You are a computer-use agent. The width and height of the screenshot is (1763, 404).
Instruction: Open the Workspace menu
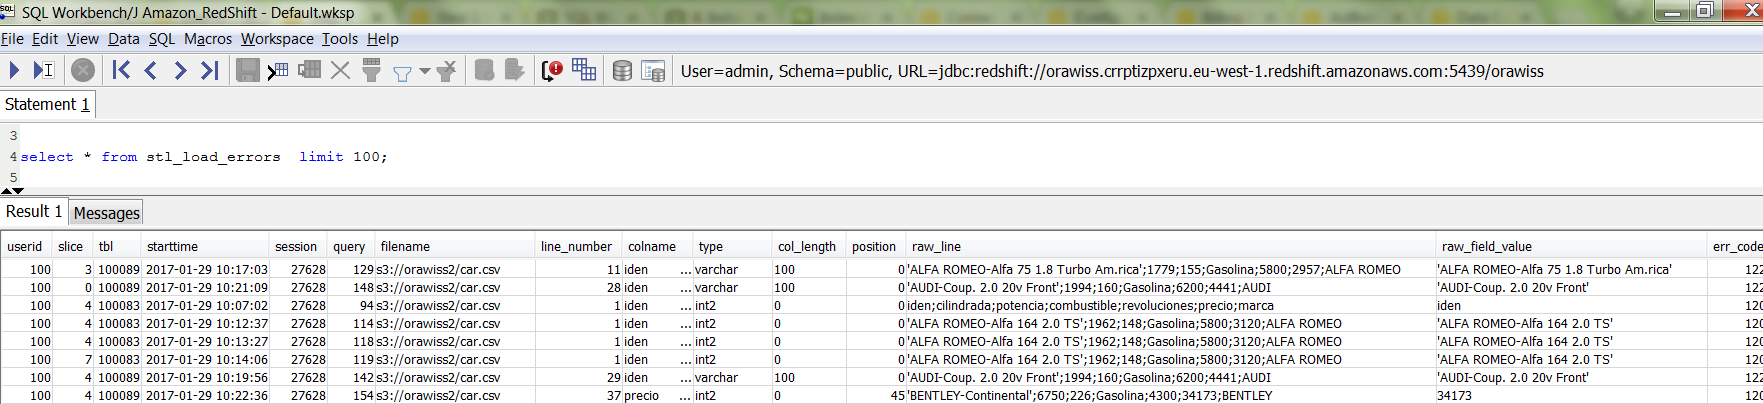tap(277, 38)
